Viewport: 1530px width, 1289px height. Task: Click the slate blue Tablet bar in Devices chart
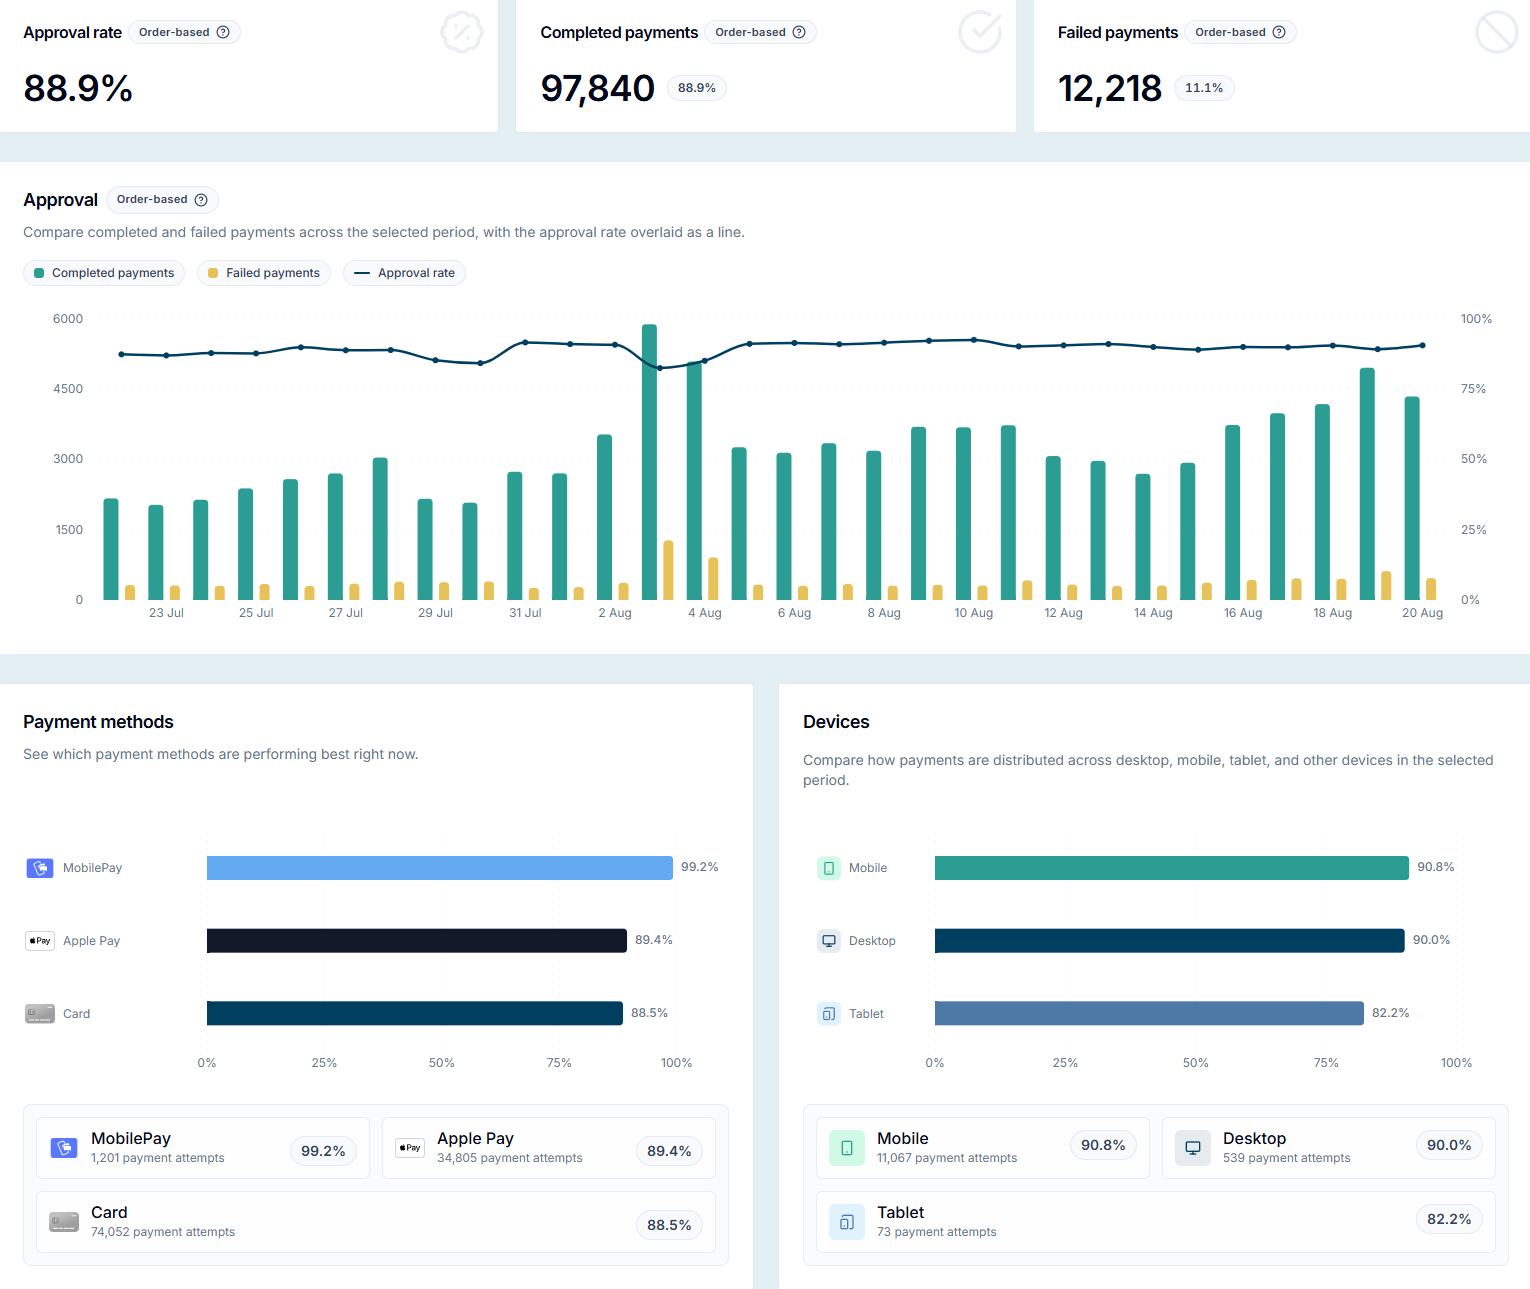(x=1149, y=1014)
